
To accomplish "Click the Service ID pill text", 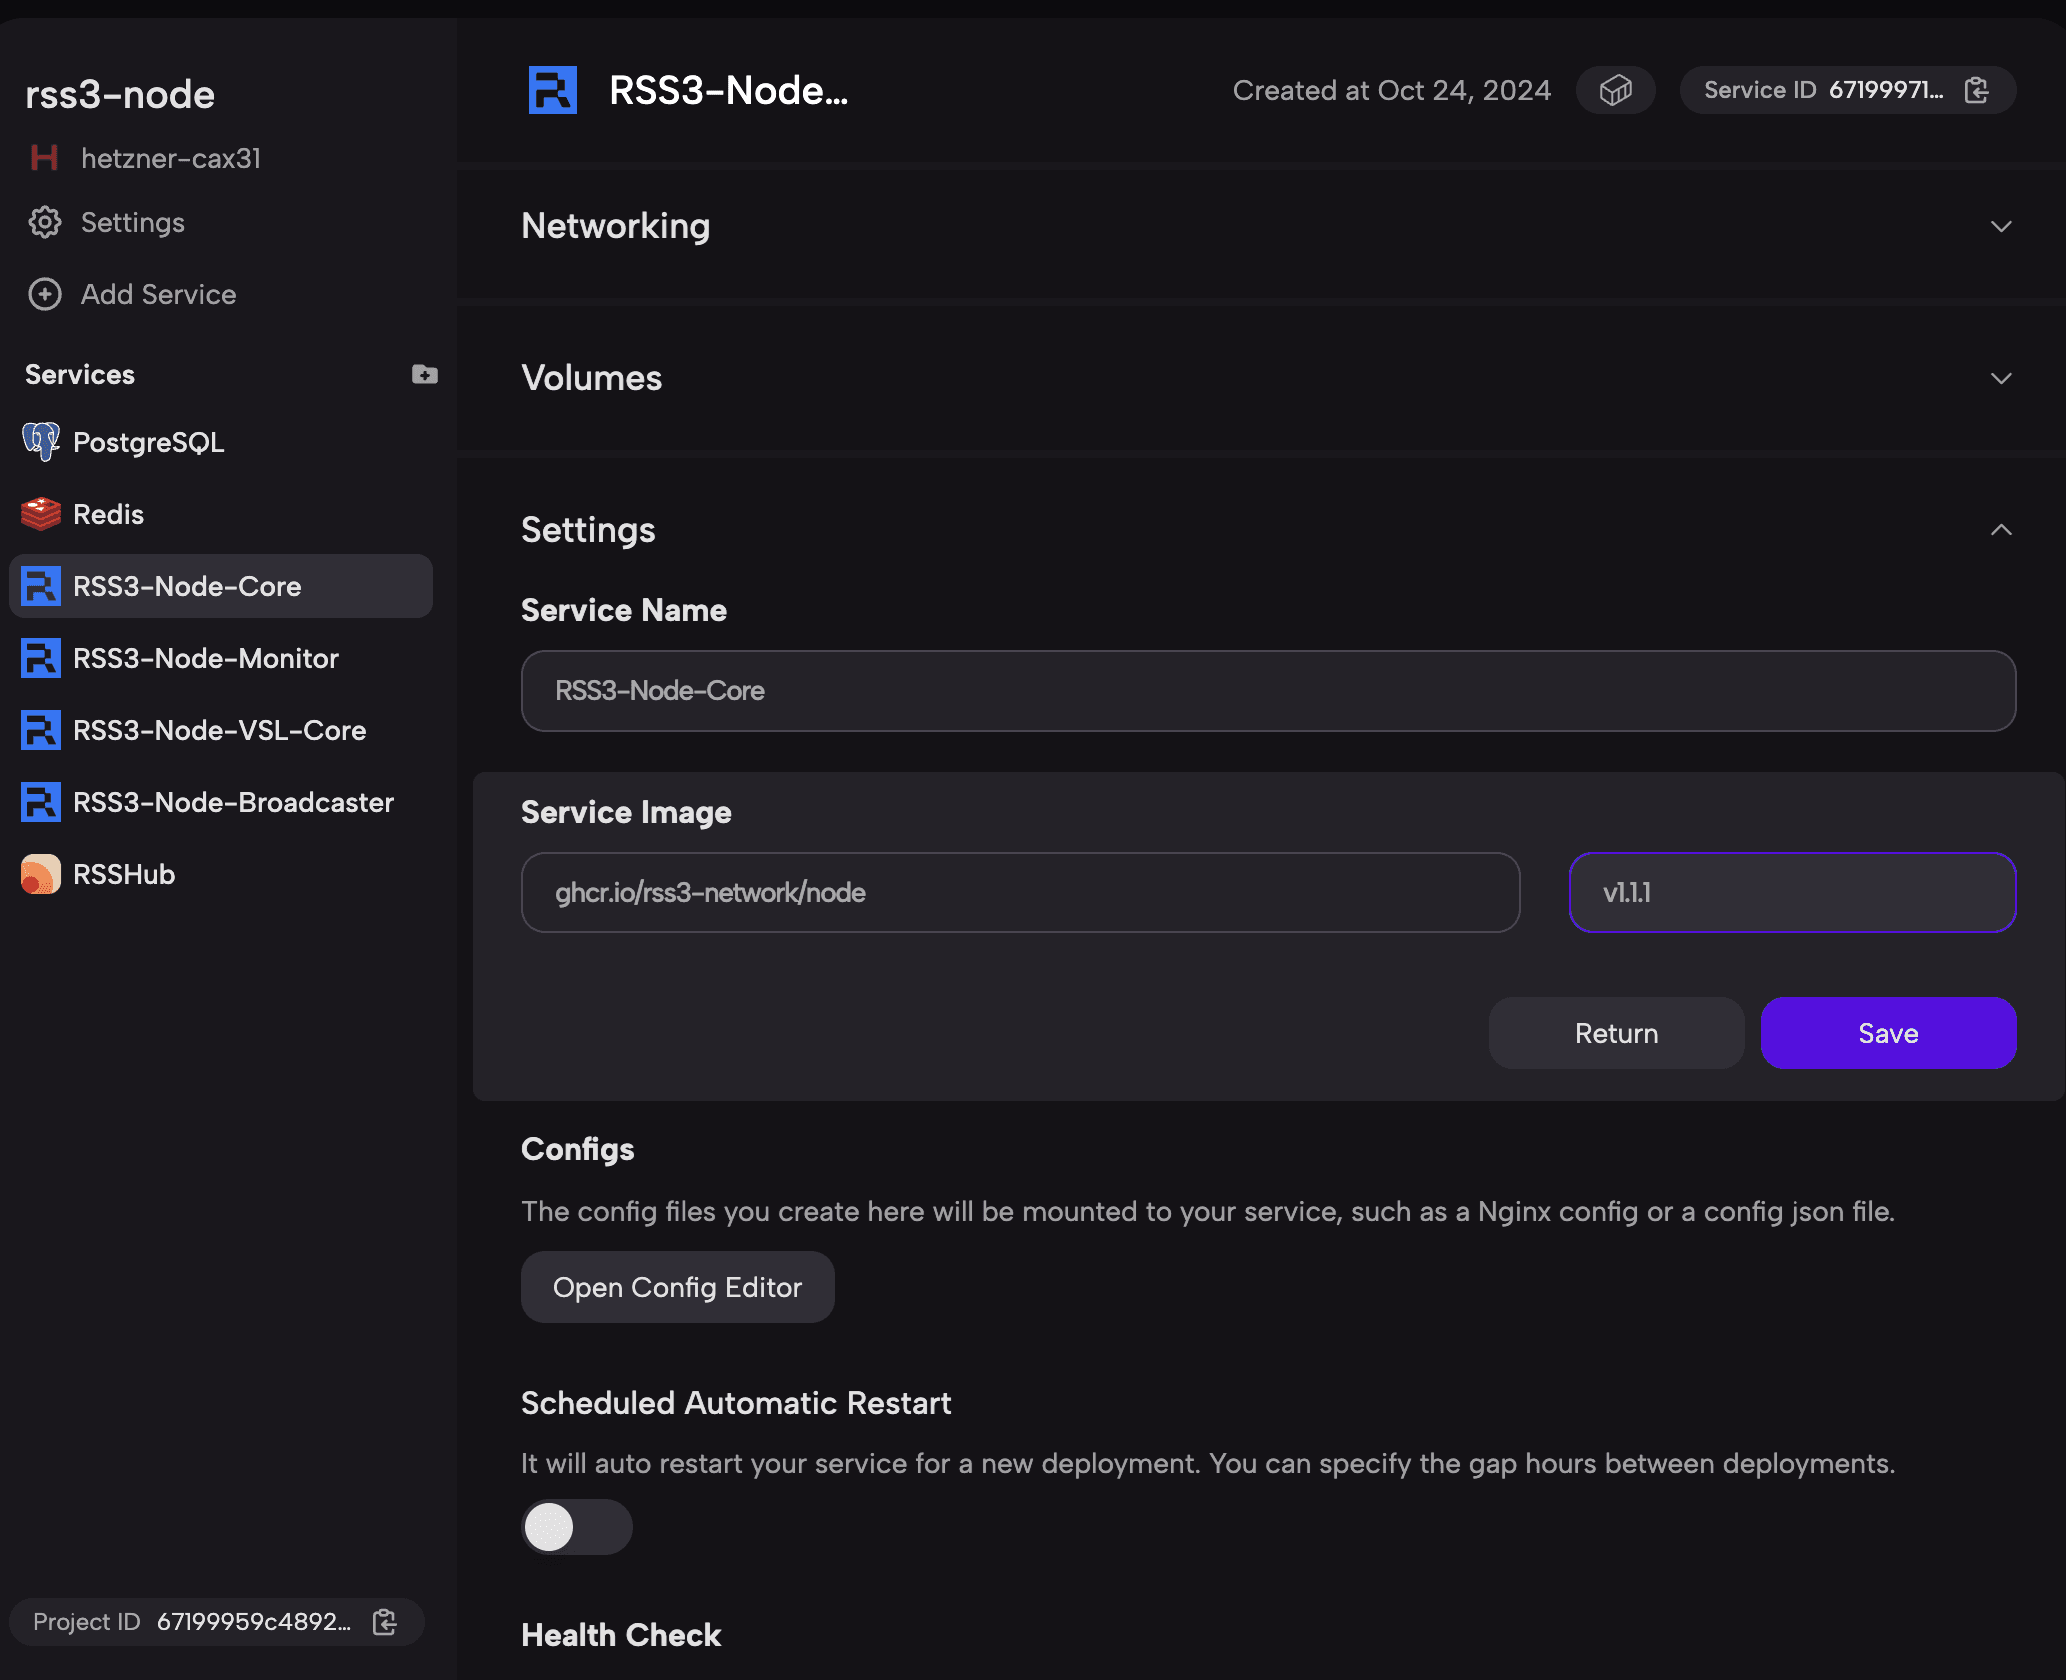I will 1824,90.
